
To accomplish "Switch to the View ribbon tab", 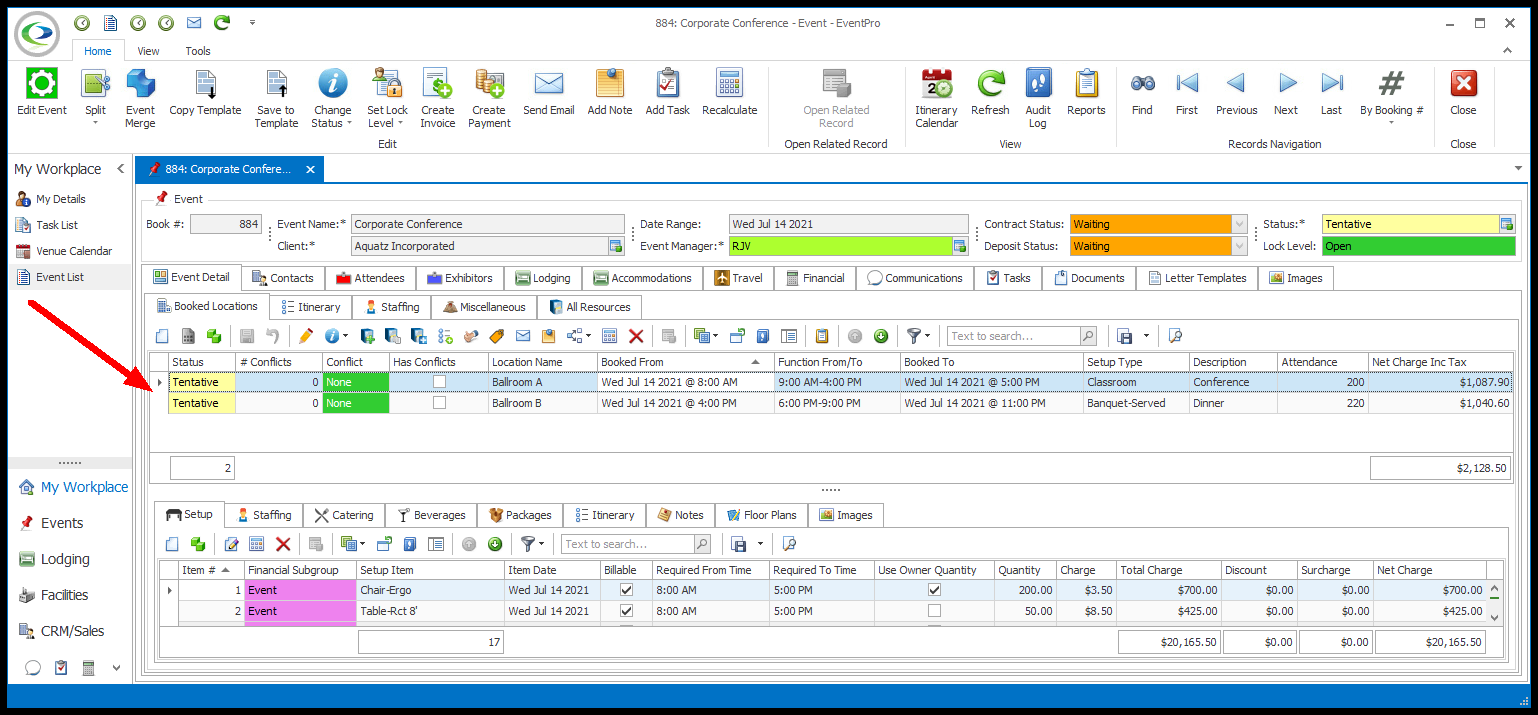I will click(x=148, y=51).
